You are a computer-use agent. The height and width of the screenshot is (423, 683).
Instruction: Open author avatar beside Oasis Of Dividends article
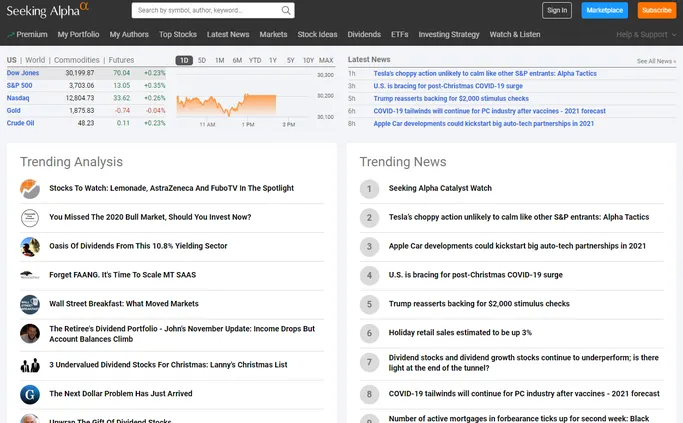pos(30,247)
